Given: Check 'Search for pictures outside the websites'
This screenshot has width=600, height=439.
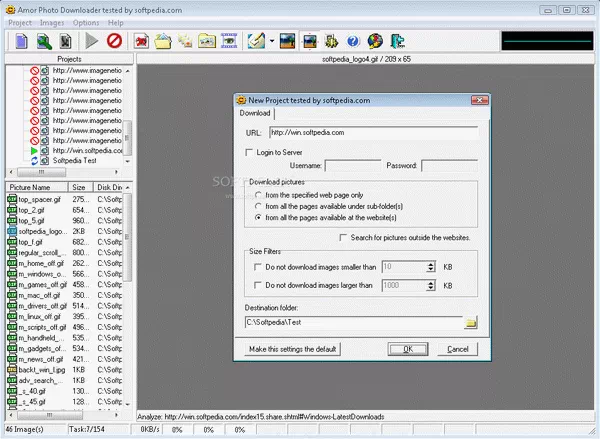Looking at the screenshot, I should (343, 238).
